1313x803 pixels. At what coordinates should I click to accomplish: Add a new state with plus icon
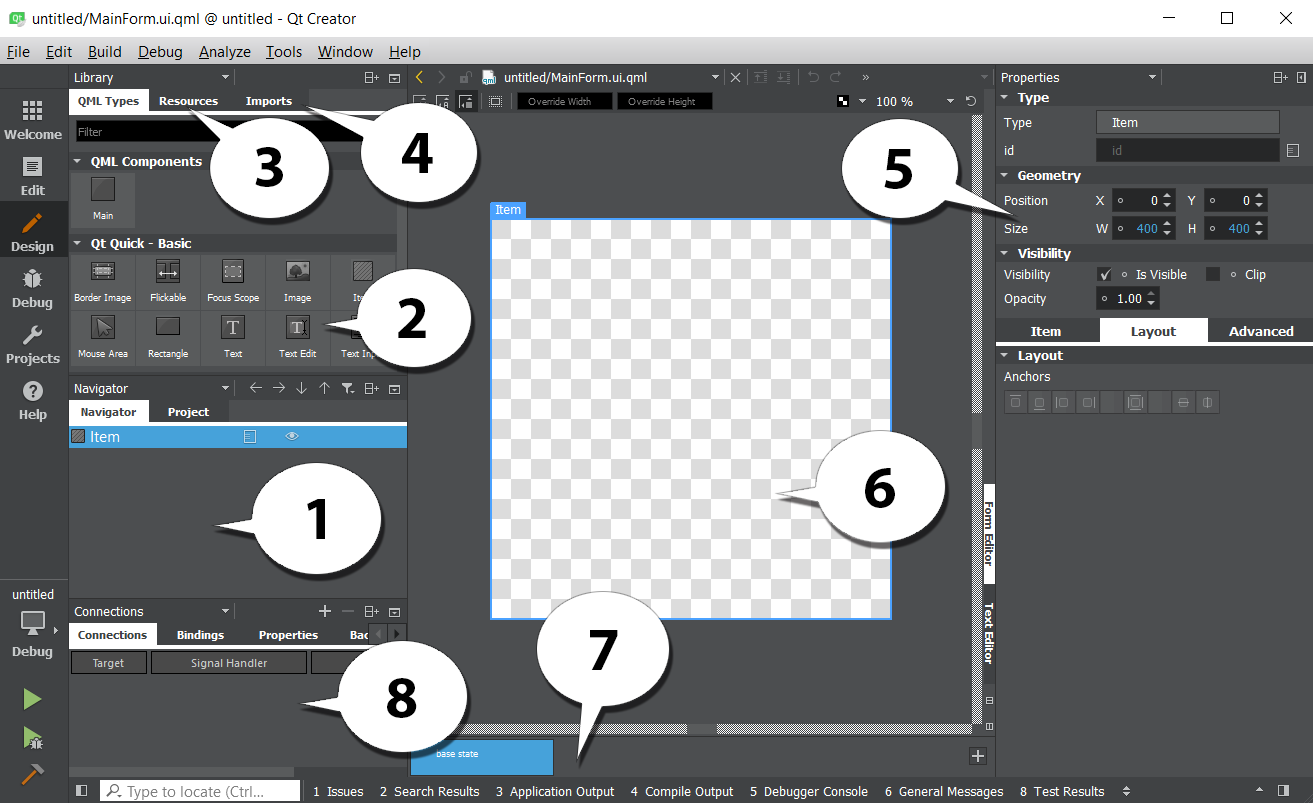tap(978, 756)
